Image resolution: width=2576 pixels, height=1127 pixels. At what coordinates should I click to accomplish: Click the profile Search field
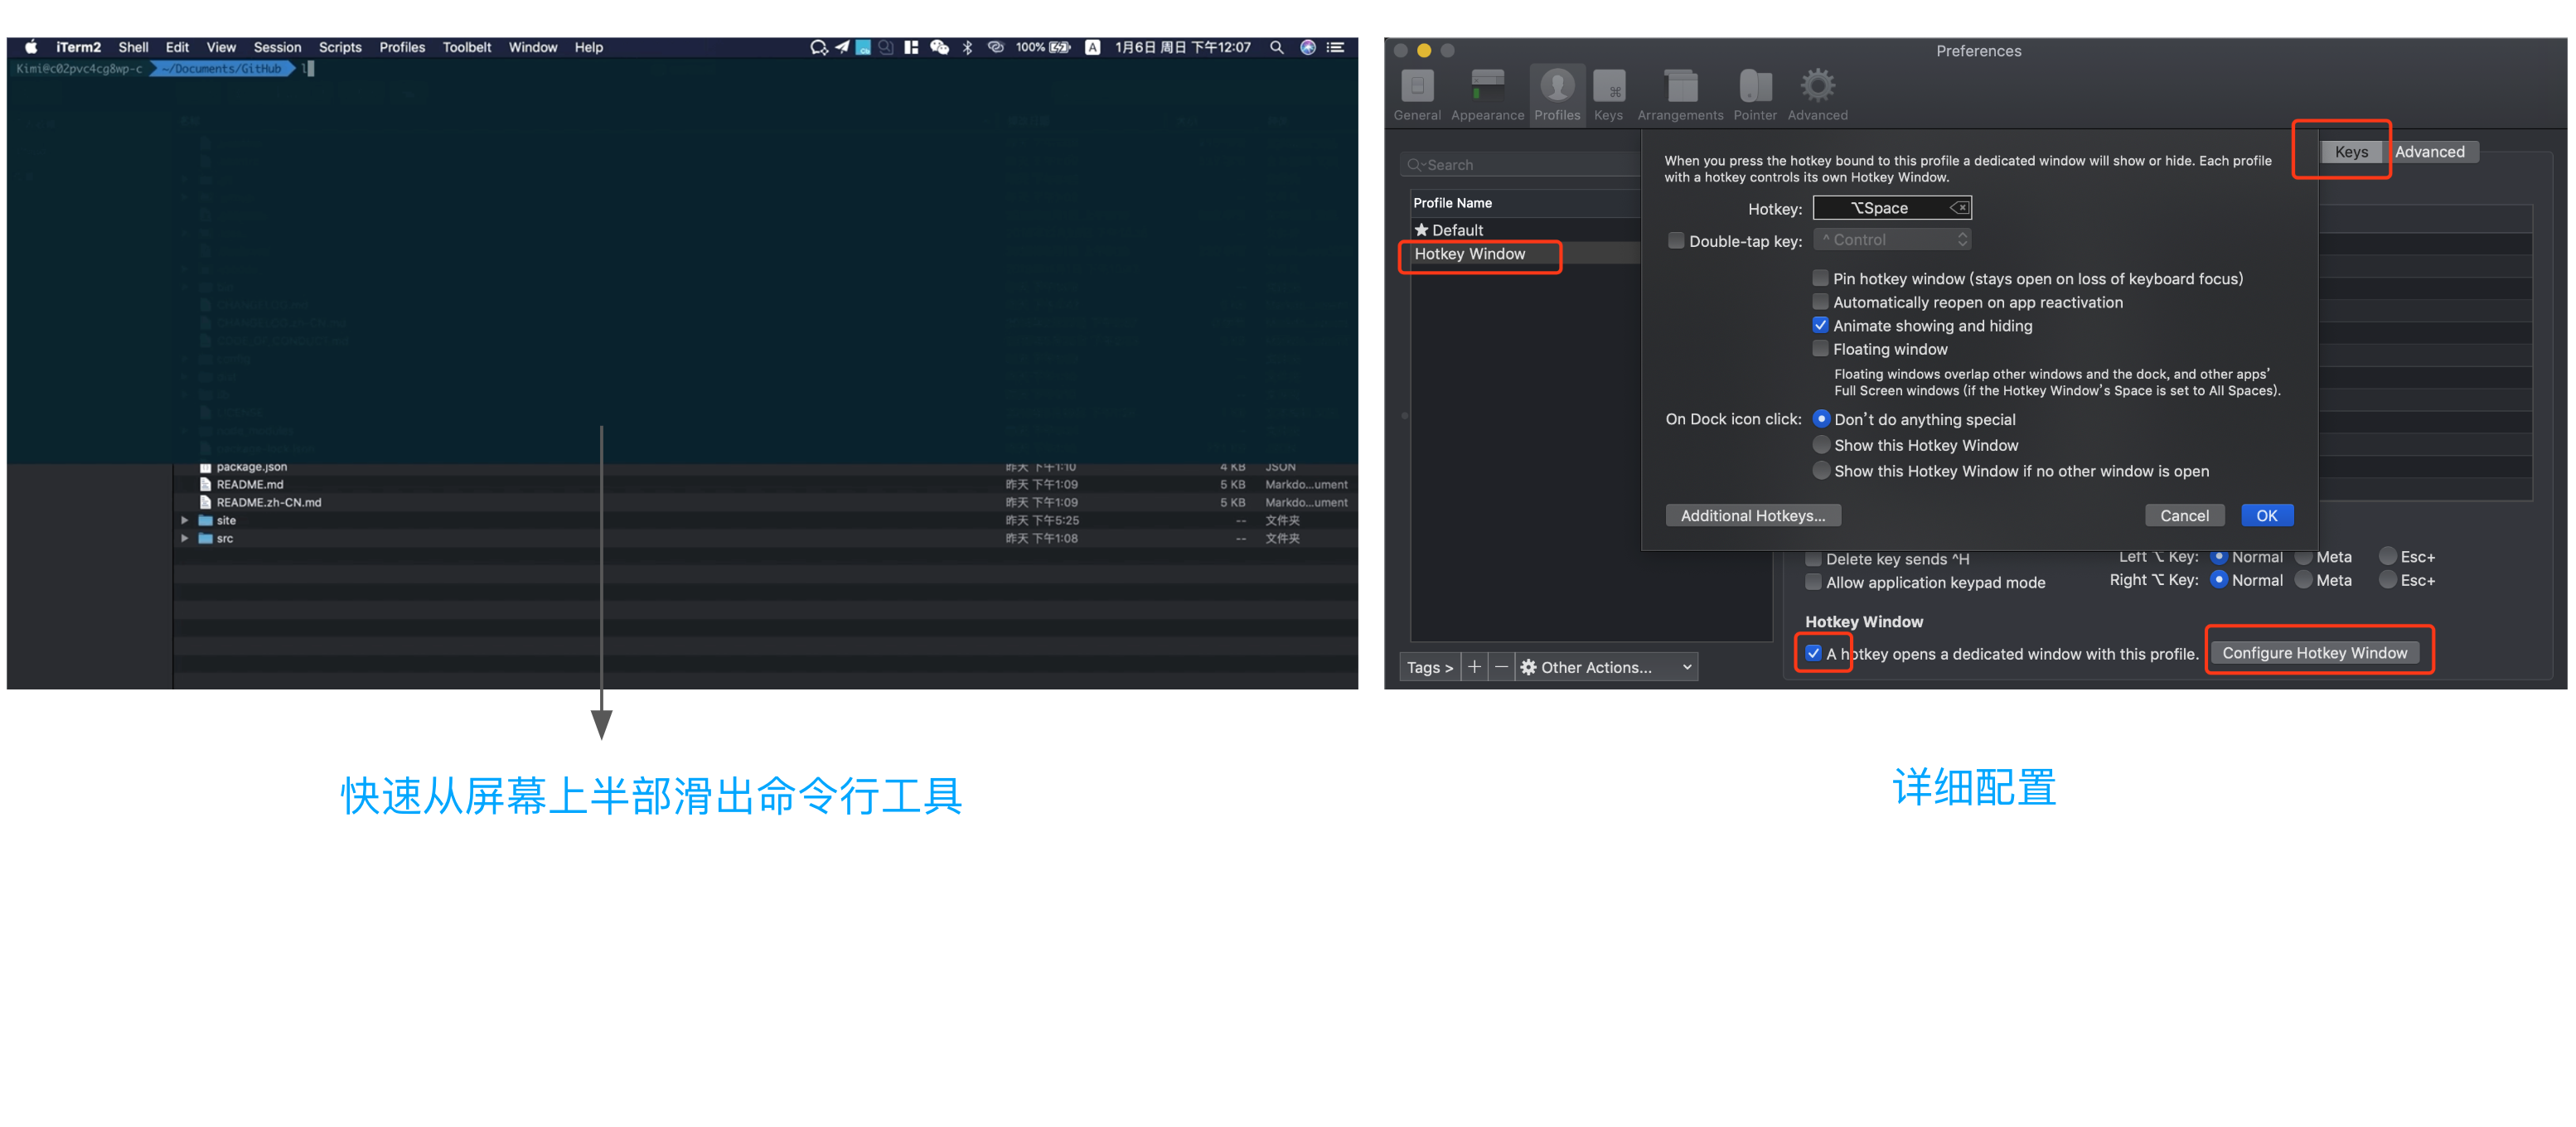tap(1520, 165)
